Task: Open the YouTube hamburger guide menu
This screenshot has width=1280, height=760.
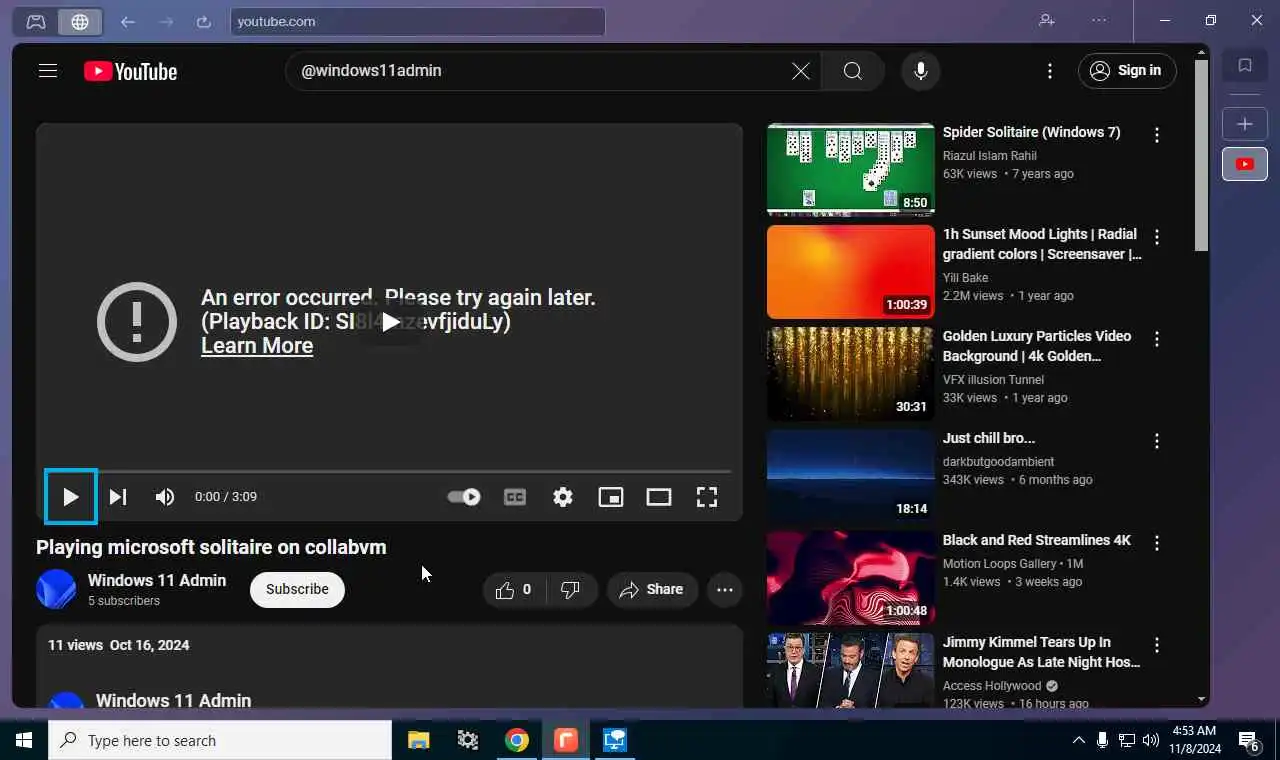Action: 48,71
